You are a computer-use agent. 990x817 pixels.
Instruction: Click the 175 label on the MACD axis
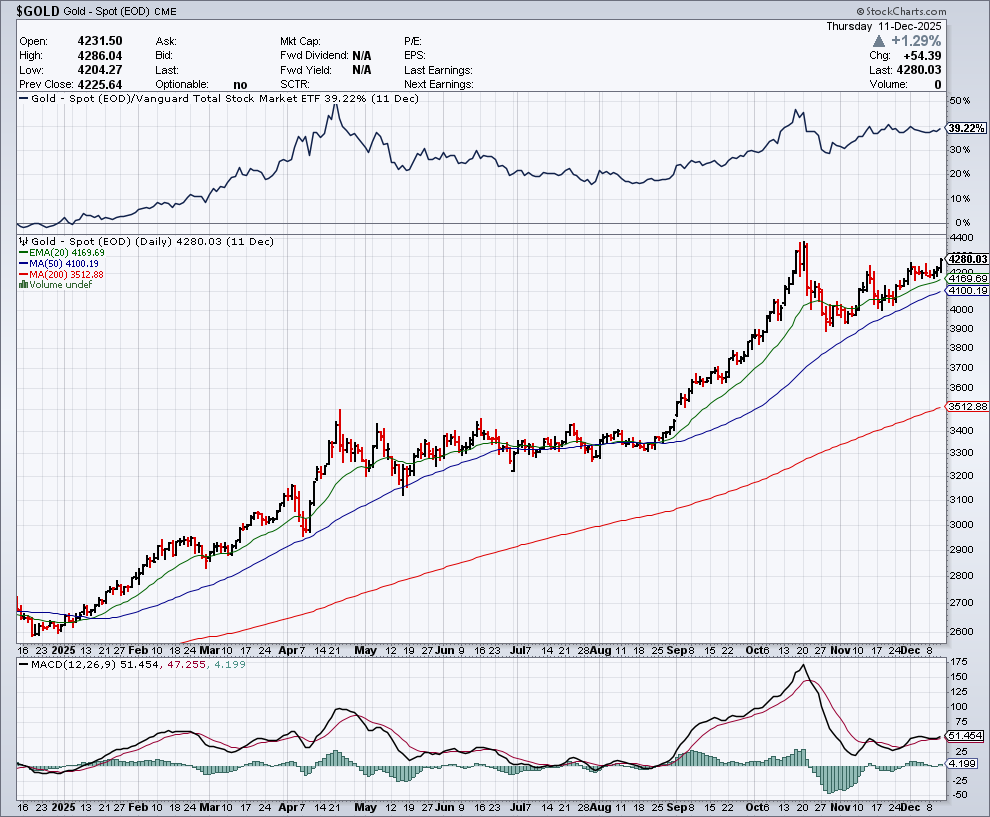[958, 662]
